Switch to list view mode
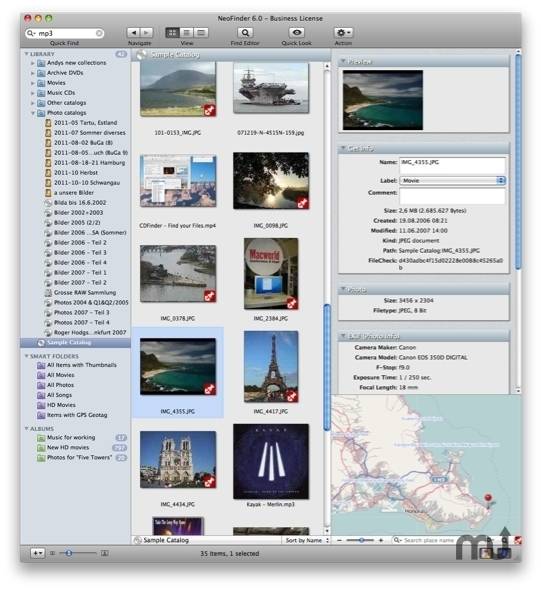Image resolution: width=541 pixels, height=590 pixels. tap(187, 33)
